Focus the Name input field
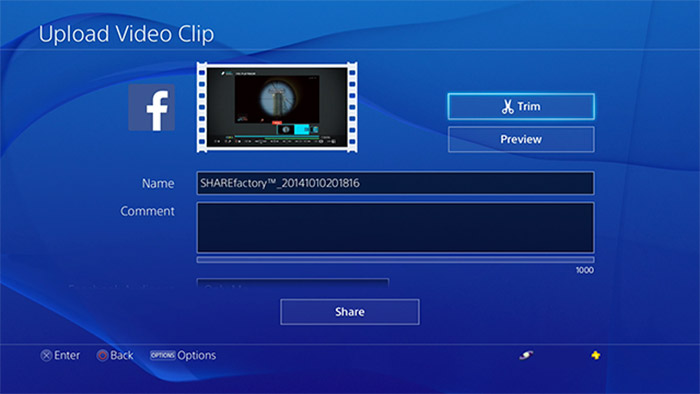 coord(395,183)
